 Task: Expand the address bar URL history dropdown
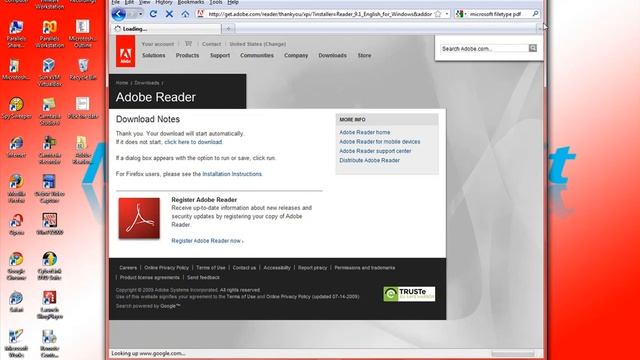pos(447,14)
